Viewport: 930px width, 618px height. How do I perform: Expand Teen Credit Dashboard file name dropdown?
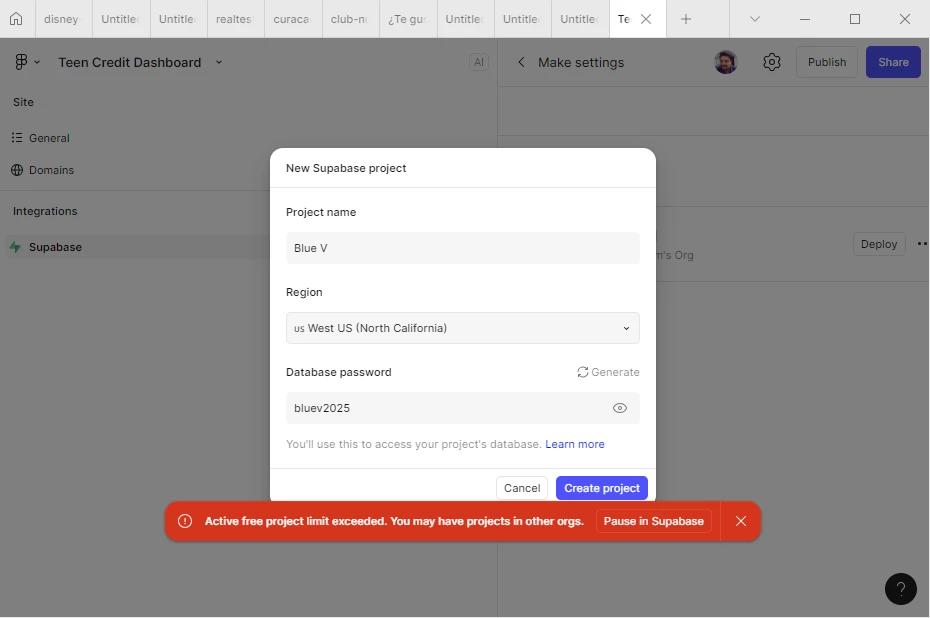click(219, 62)
